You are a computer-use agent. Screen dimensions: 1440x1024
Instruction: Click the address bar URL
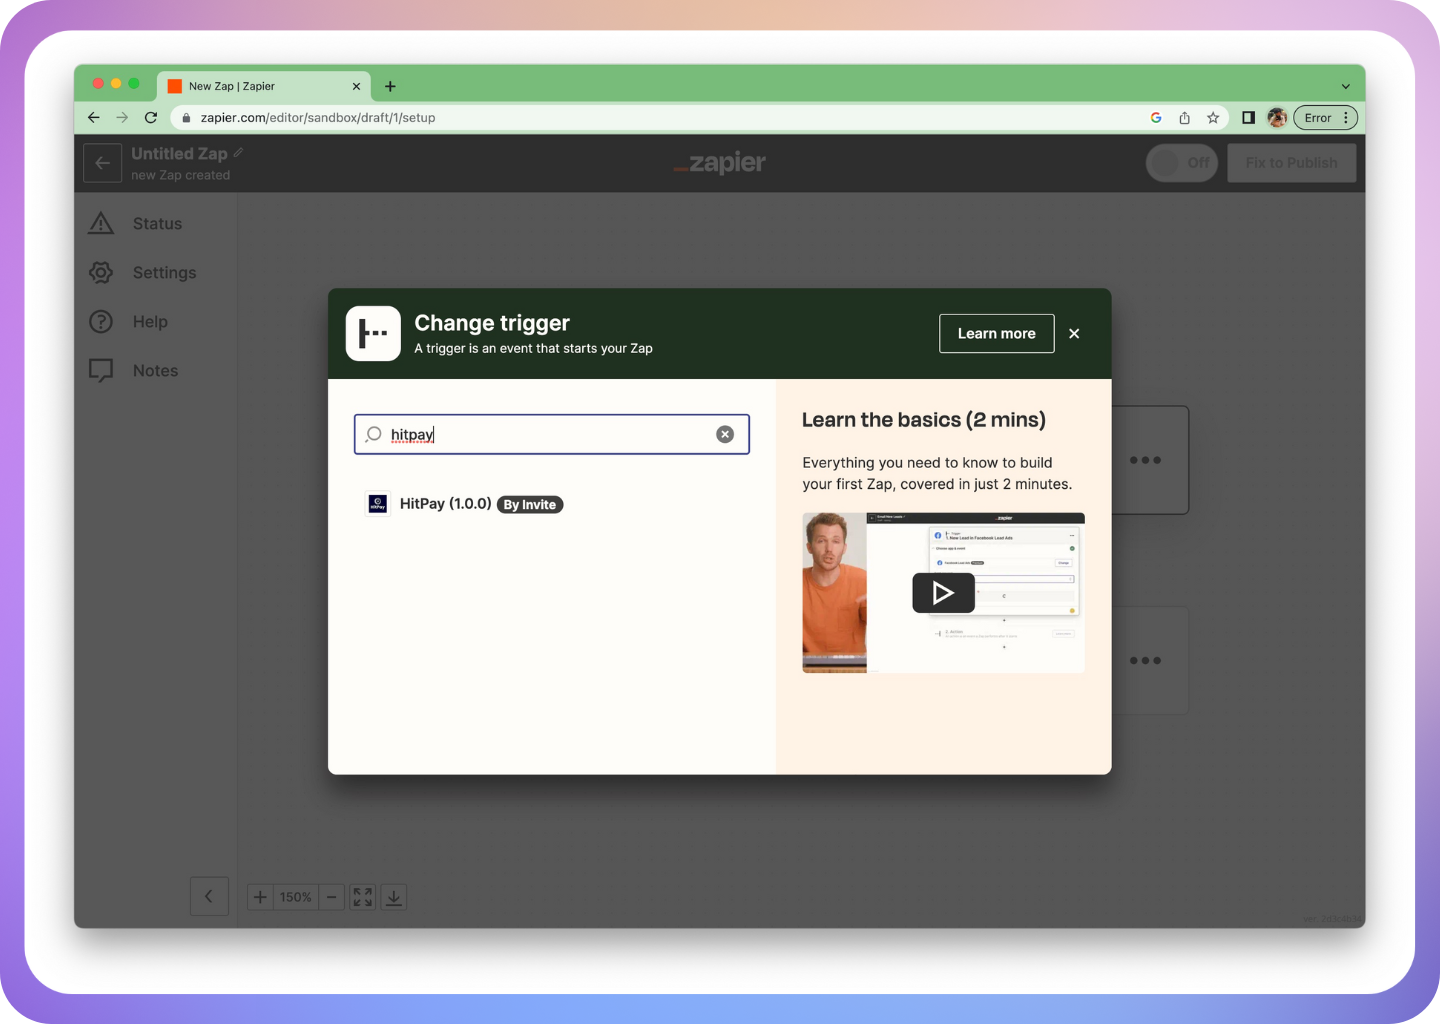[318, 118]
